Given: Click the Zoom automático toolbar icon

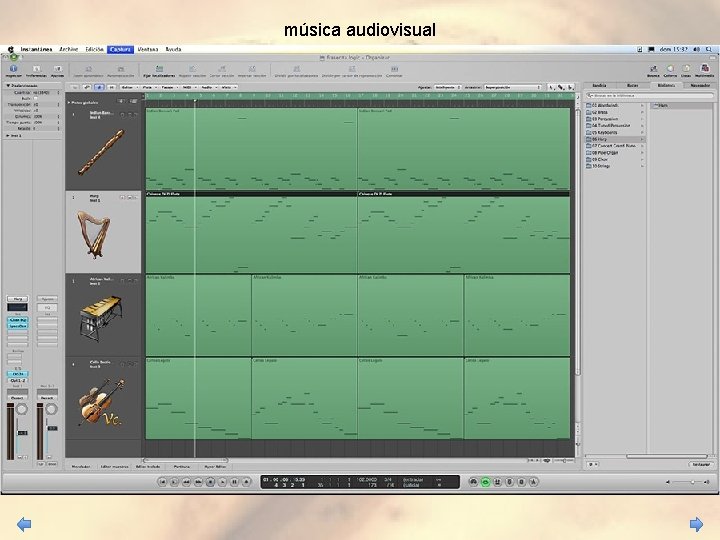Looking at the screenshot, I should click(x=88, y=69).
